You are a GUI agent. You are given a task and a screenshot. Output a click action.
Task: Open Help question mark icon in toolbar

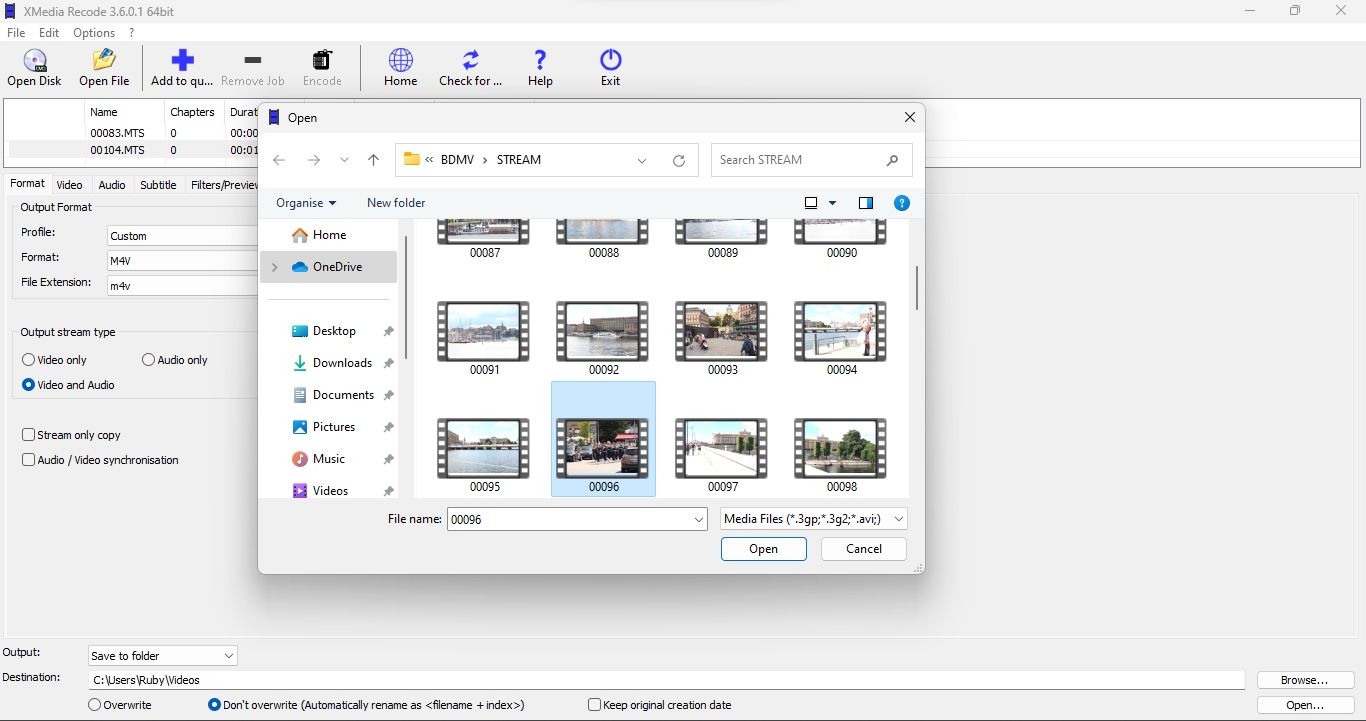tap(540, 62)
